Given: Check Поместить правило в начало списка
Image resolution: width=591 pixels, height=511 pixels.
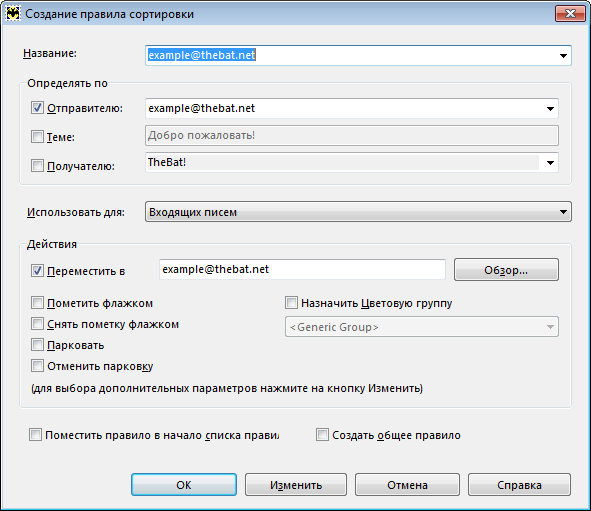Looking at the screenshot, I should click(x=35, y=435).
